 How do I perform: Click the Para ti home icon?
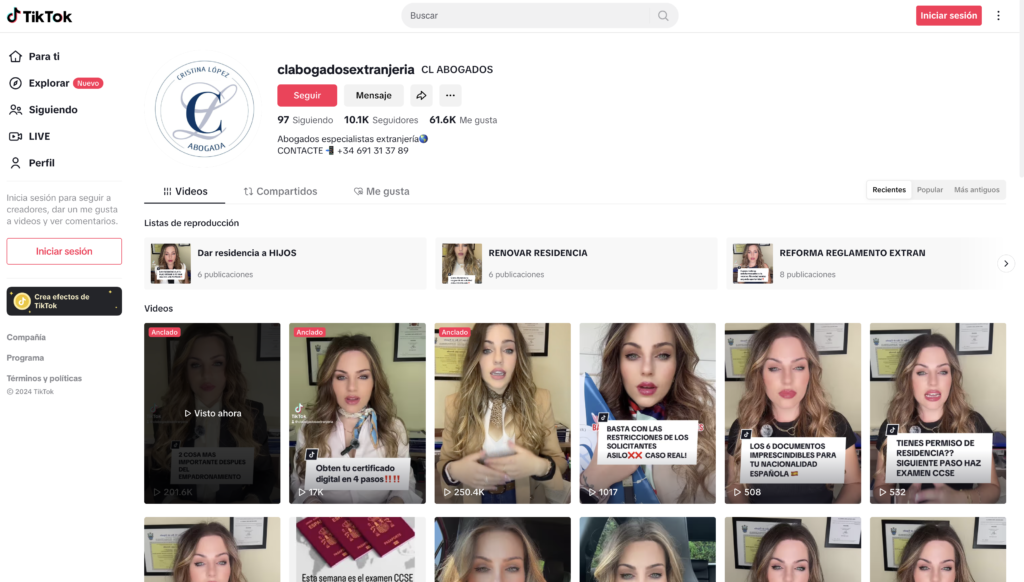pyautogui.click(x=16, y=56)
